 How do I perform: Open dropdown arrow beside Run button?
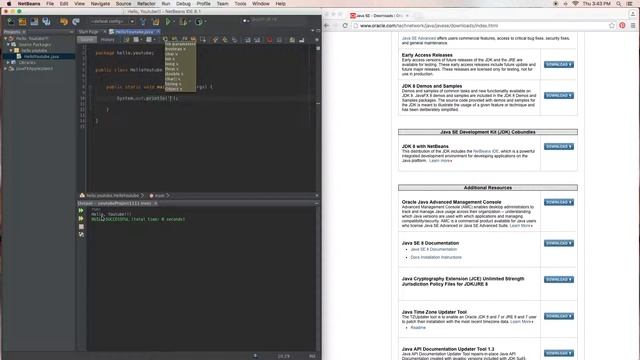pos(174,21)
